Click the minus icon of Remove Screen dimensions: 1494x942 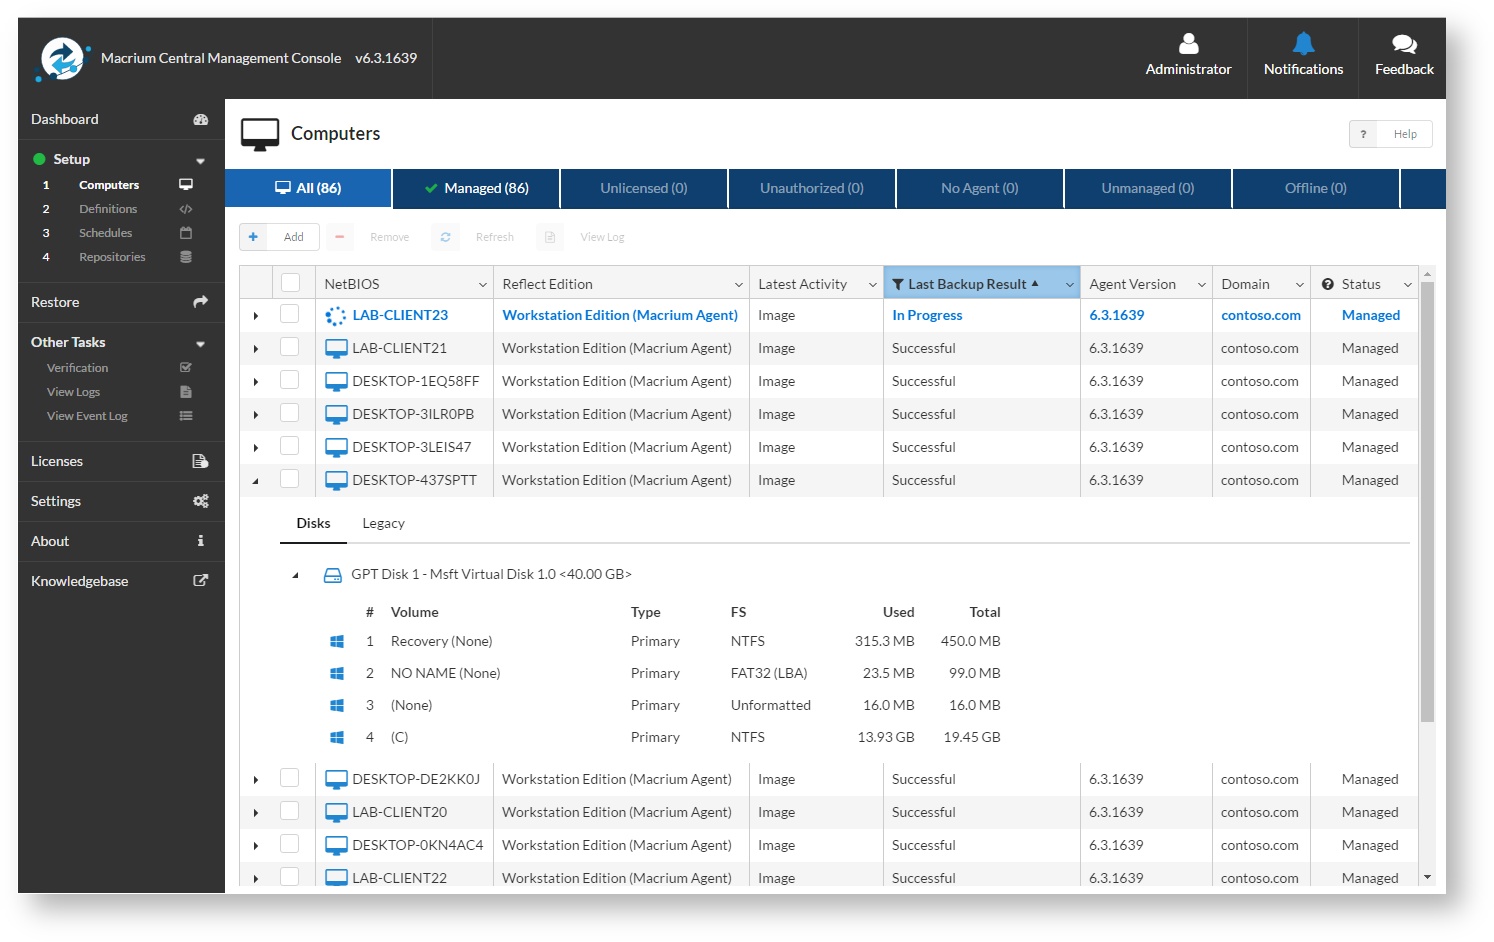339,237
